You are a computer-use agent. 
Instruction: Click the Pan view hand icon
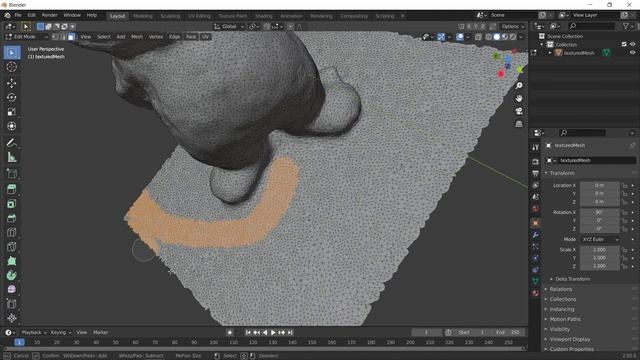pyautogui.click(x=519, y=98)
